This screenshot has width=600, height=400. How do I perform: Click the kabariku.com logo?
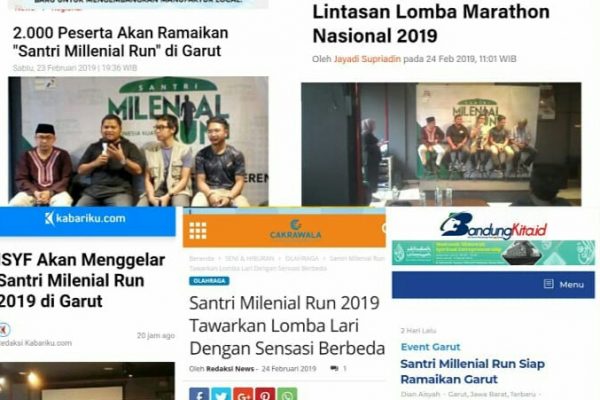pos(85,219)
